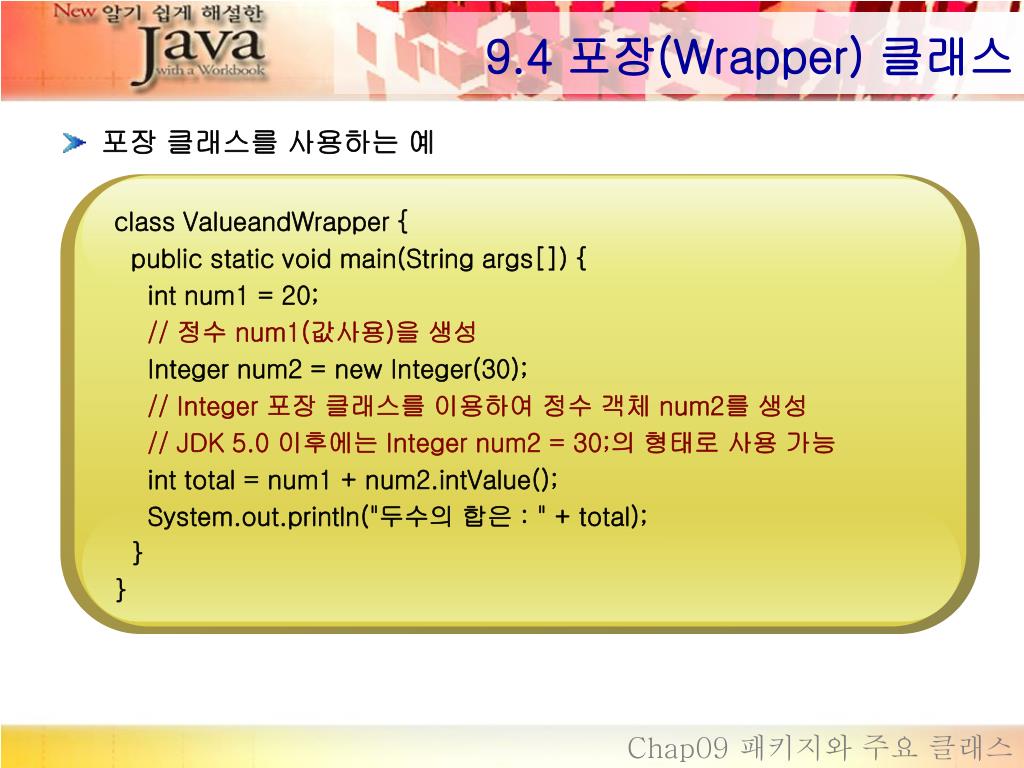This screenshot has width=1024, height=768.
Task: Click the comment '// 정수 num1(값사용)을 생성'
Action: (x=312, y=332)
